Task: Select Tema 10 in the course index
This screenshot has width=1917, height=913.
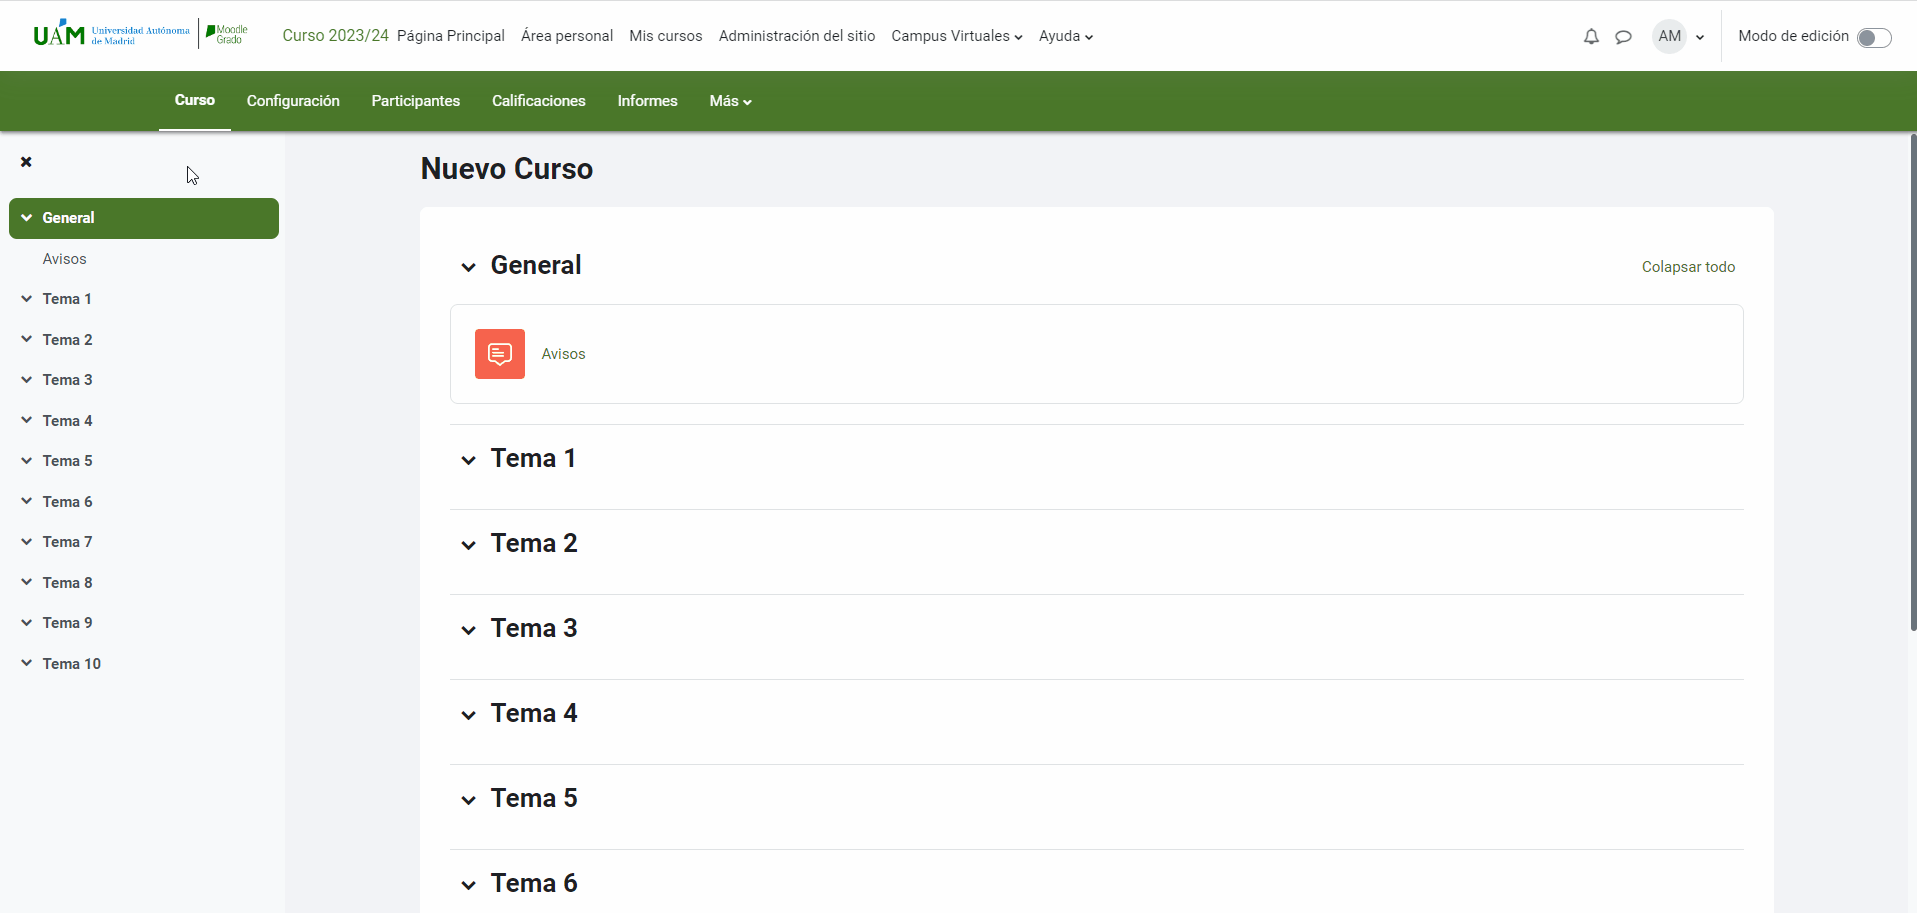Action: point(72,664)
